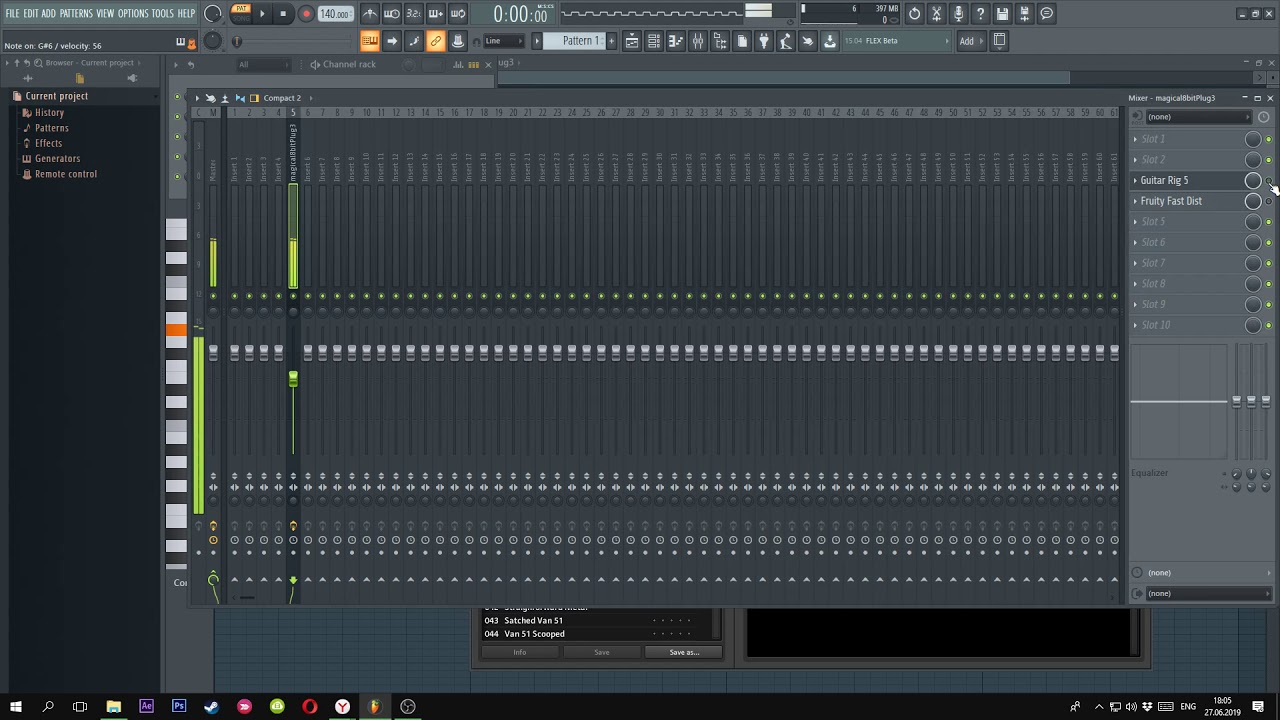The width and height of the screenshot is (1280, 720).
Task: Click the audio editor scissors icon
Action: [x=936, y=14]
